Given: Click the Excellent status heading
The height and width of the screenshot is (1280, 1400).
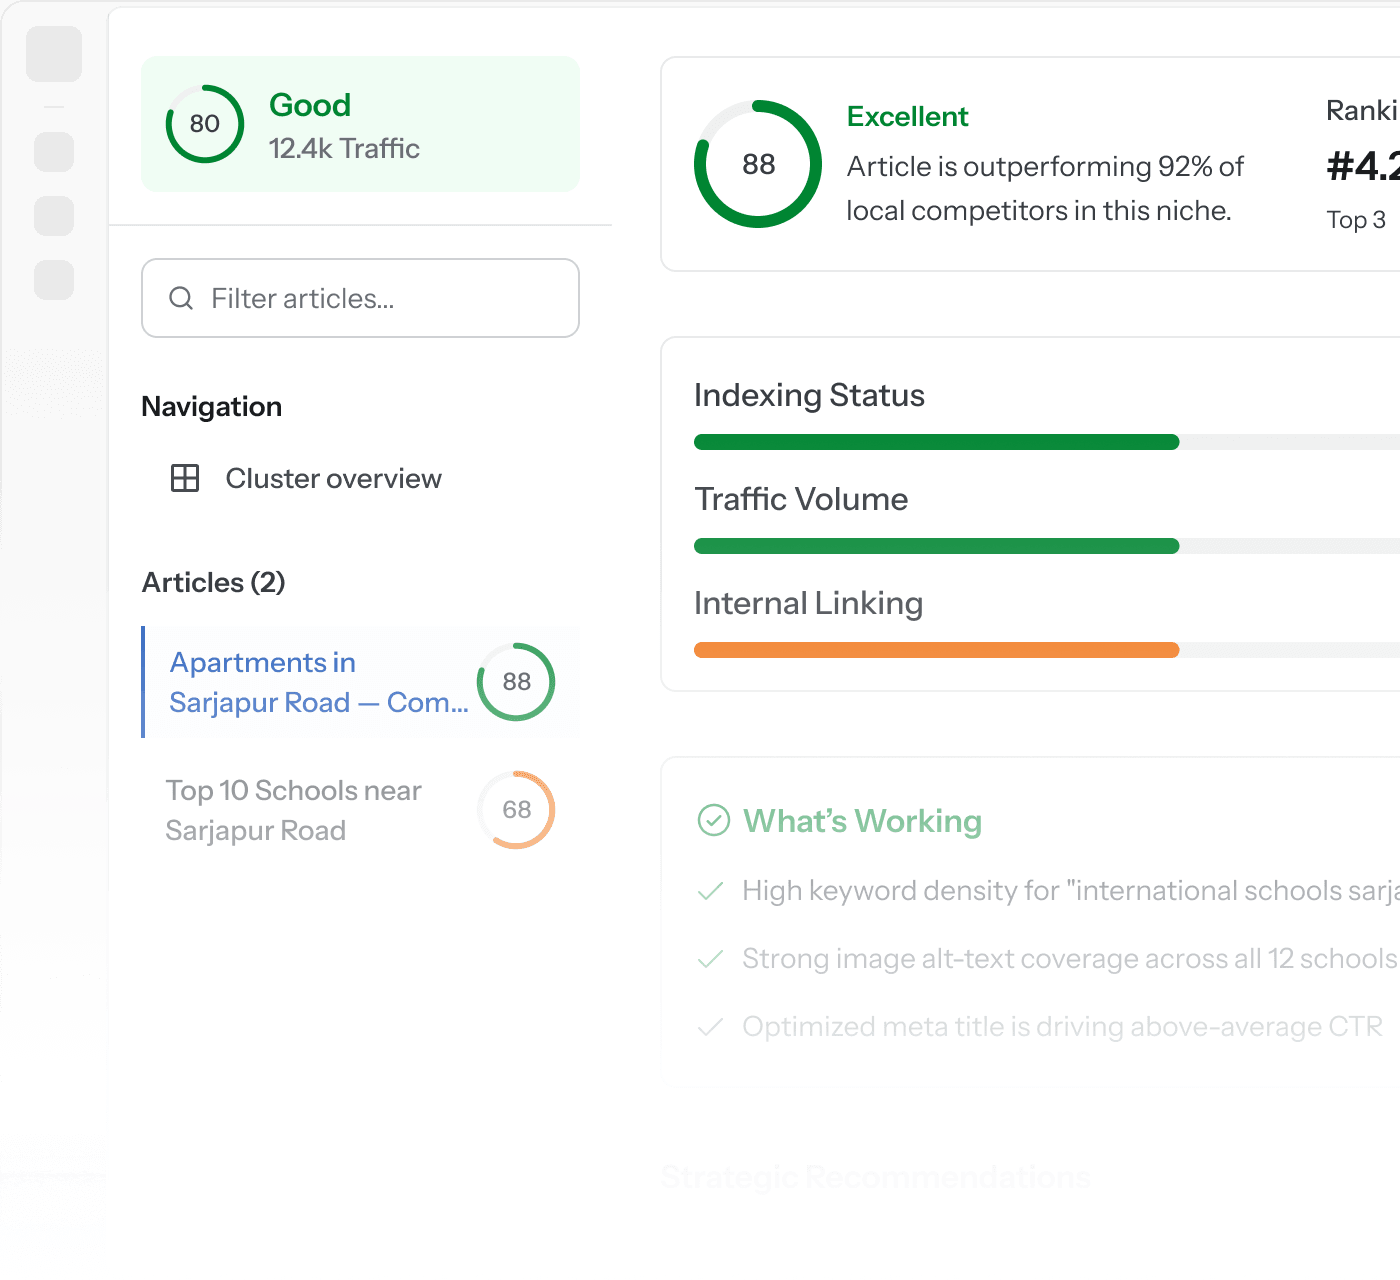Looking at the screenshot, I should coord(907,117).
